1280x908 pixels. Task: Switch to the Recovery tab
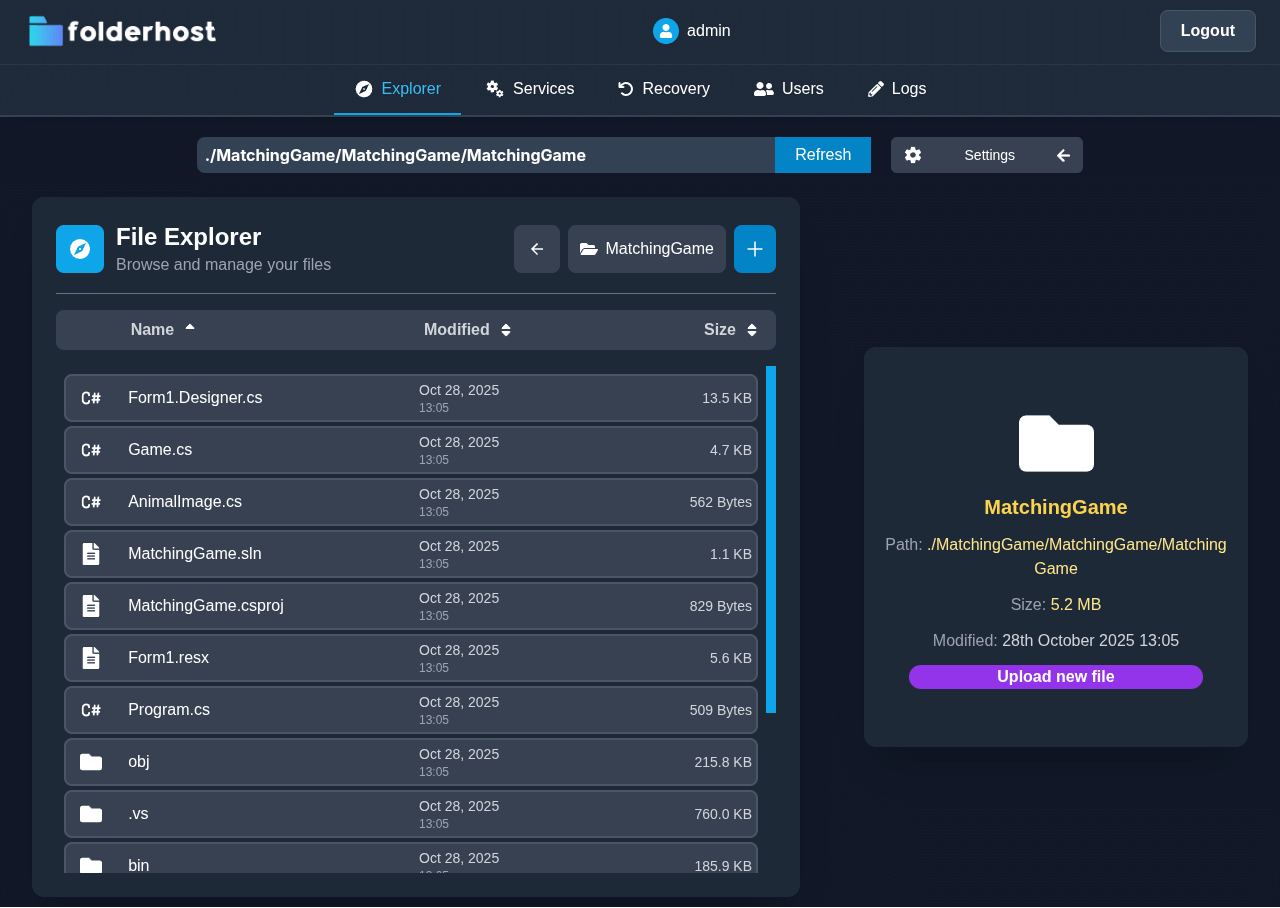click(664, 89)
